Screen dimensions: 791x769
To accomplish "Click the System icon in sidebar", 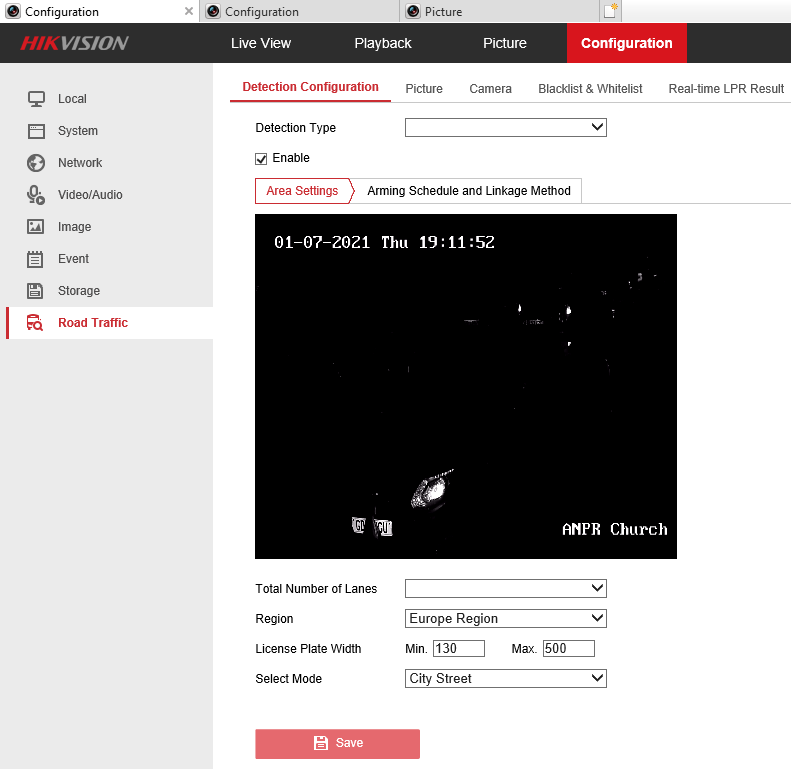I will coord(36,131).
